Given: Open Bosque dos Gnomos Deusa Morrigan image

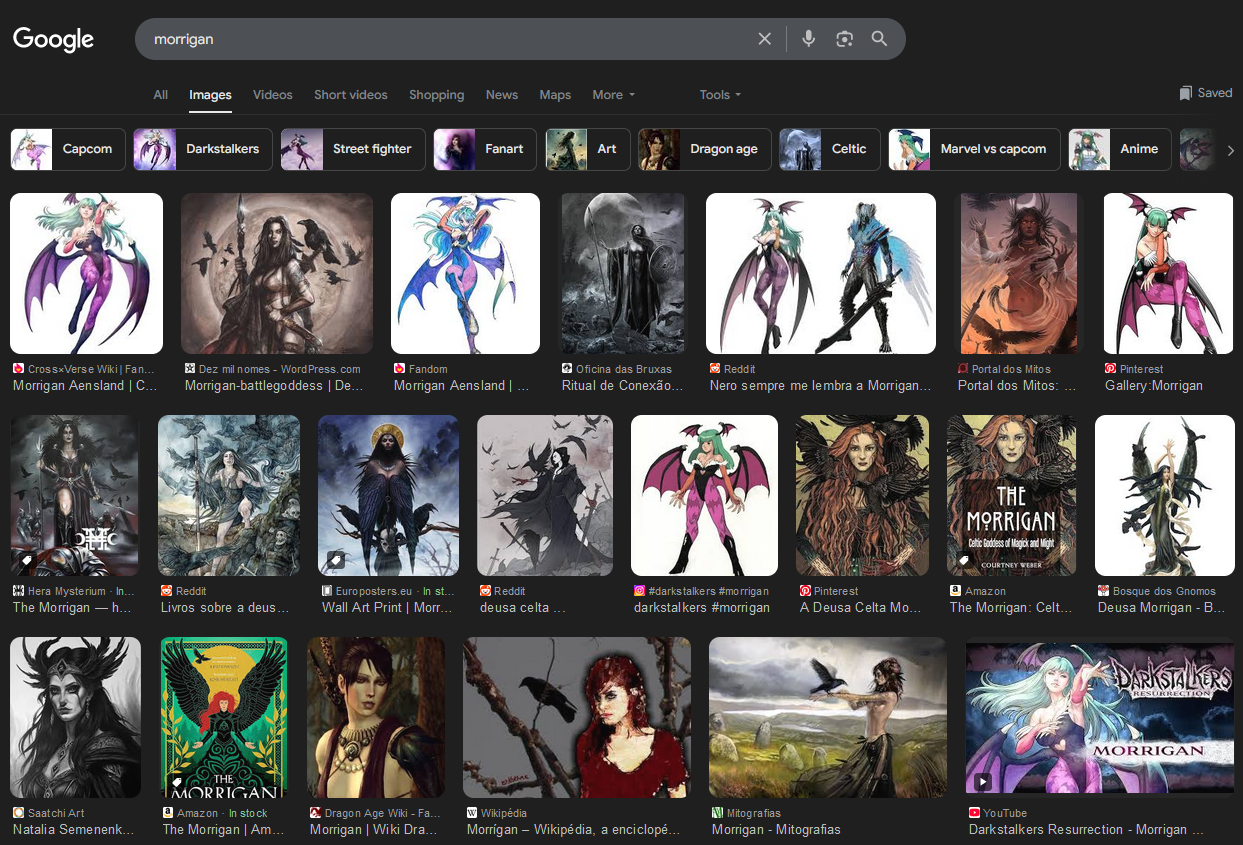Looking at the screenshot, I should tap(1165, 495).
